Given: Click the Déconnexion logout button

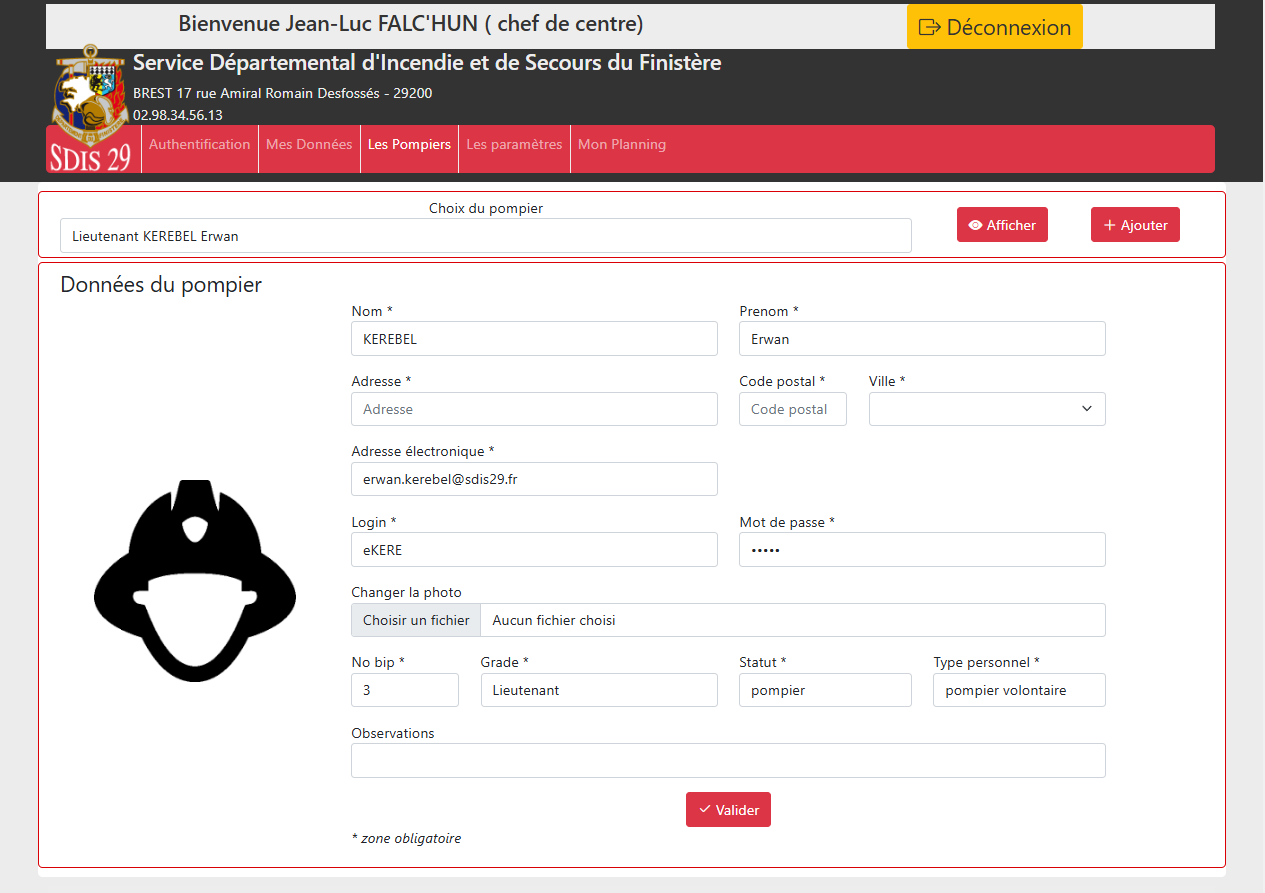Looking at the screenshot, I should [x=994, y=27].
